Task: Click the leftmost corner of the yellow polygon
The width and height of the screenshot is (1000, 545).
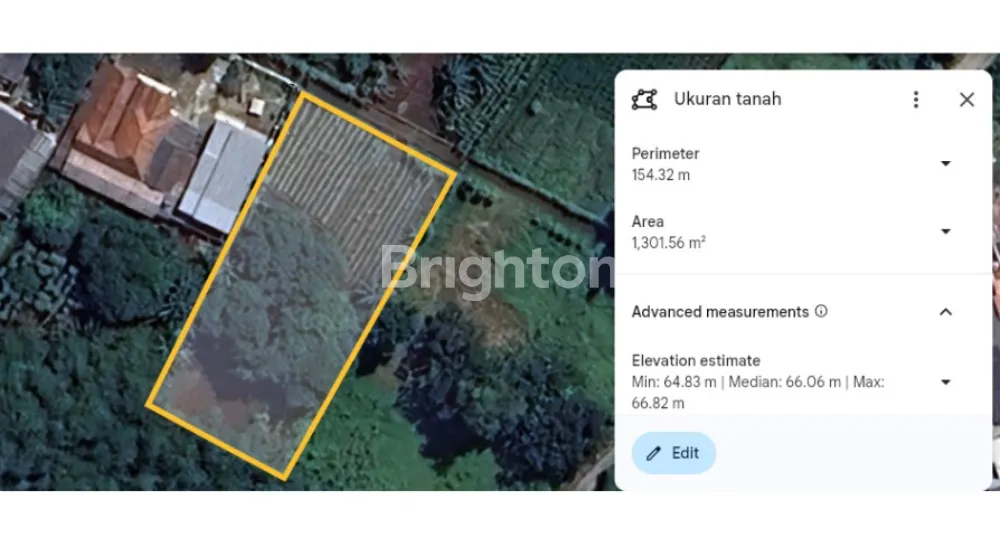Action: [x=149, y=405]
